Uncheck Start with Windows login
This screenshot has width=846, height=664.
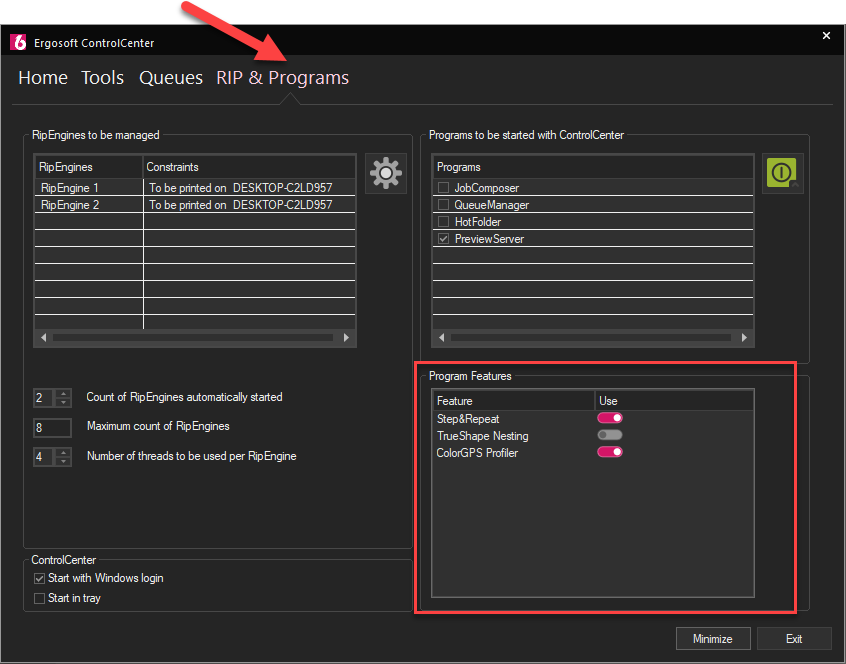[39, 579]
